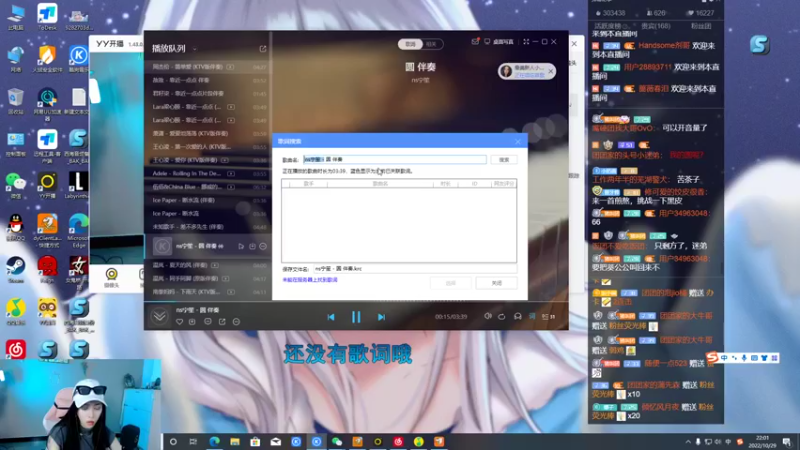Open Task View on the taskbar
The height and width of the screenshot is (450, 800).
click(x=193, y=442)
